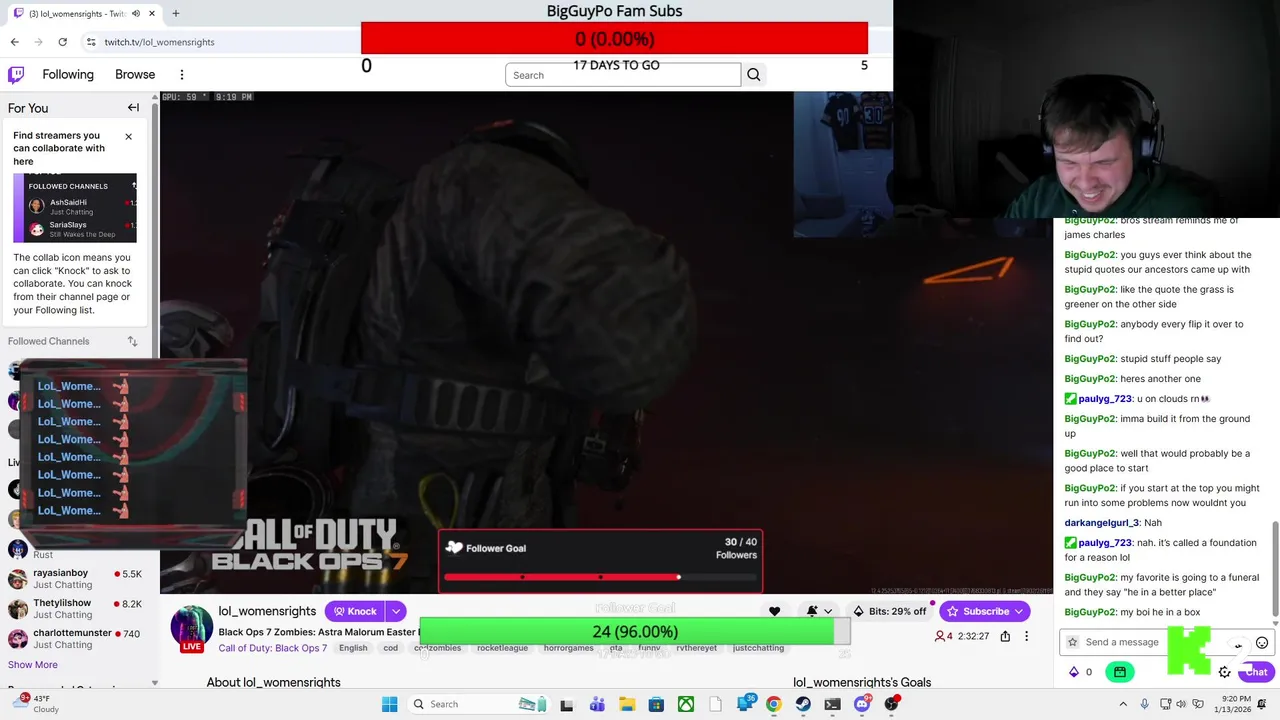Expand the Knock dropdown arrow
Screen dimensions: 1280x720
(x=396, y=611)
